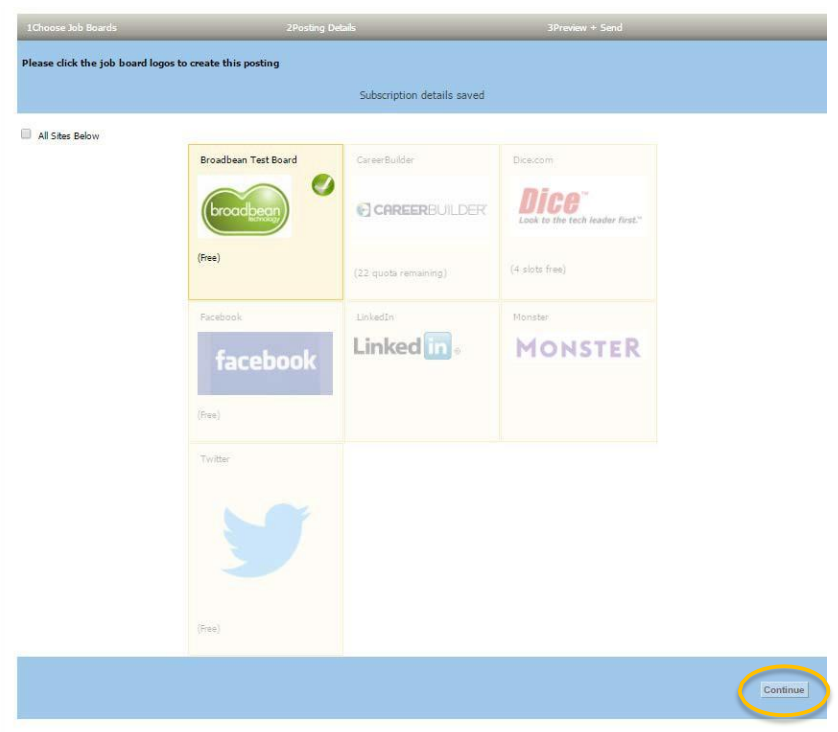Screen dimensions: 838x732
Task: Click the '4 slots free' text
Action: pyautogui.click(x=538, y=269)
